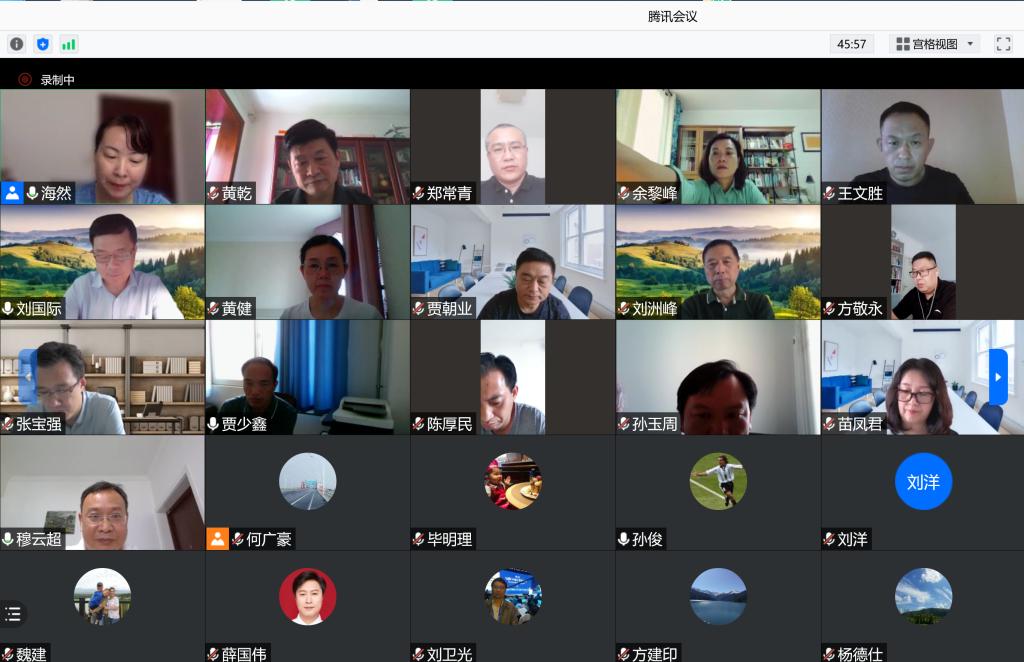Click the 贾少鑫 name label
This screenshot has height=662, width=1024.
244,424
